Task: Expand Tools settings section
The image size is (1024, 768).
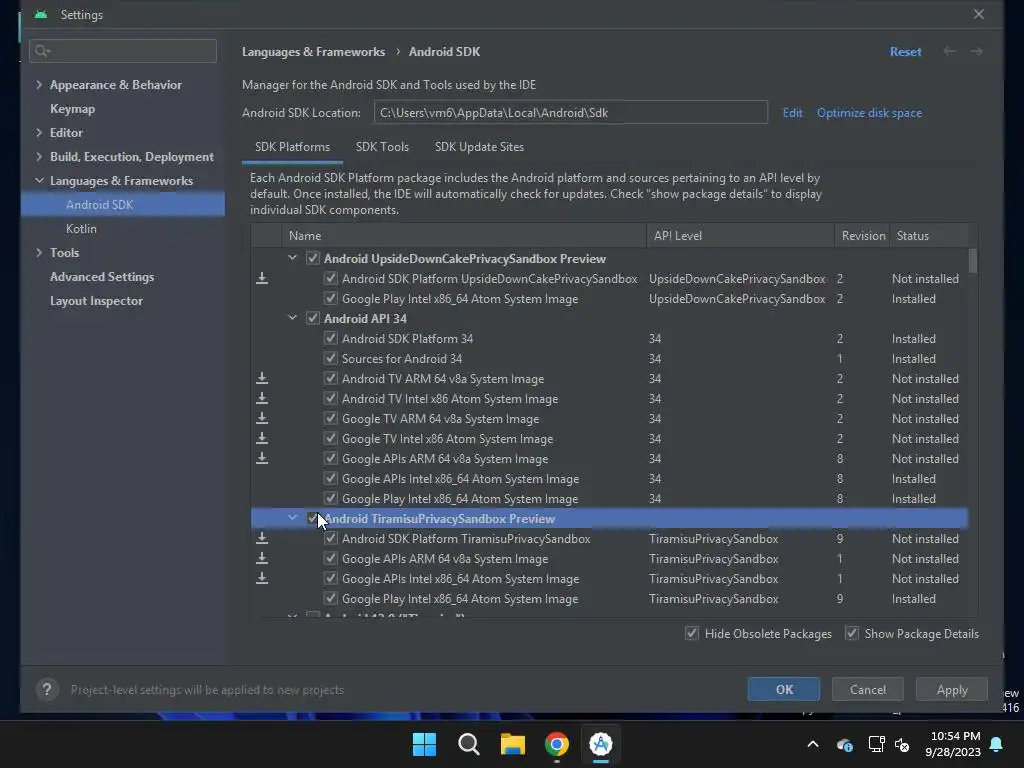Action: coord(39,253)
